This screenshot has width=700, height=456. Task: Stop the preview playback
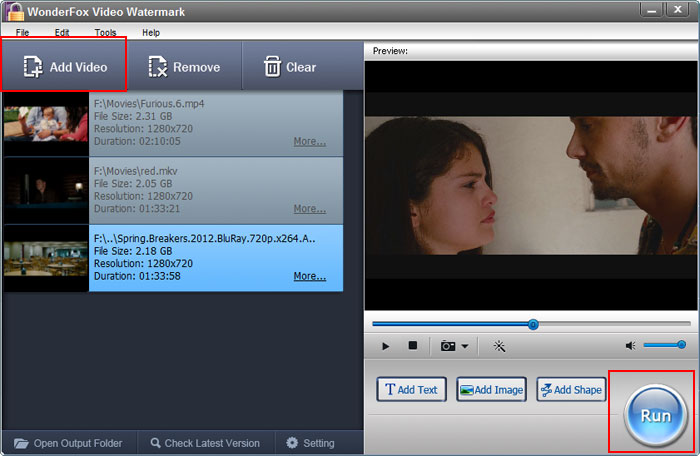[x=413, y=346]
